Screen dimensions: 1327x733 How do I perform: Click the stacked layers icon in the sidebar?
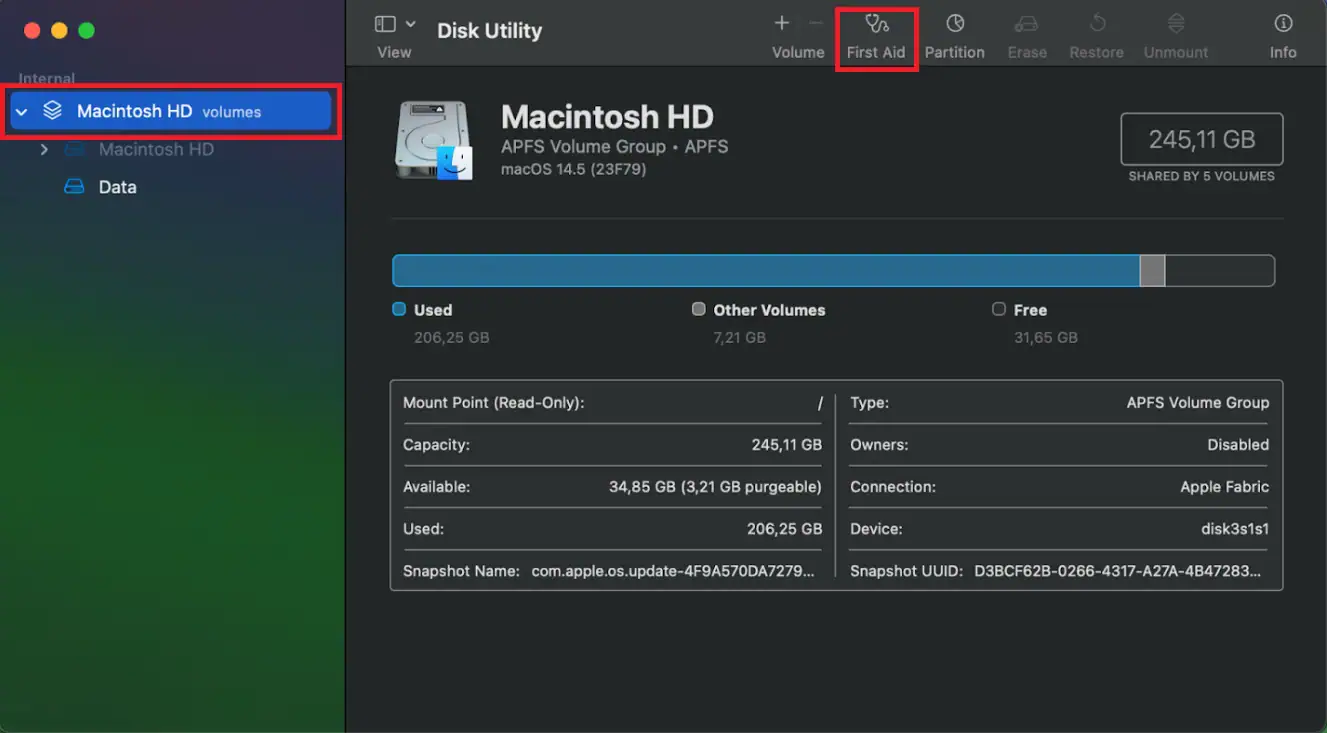click(x=52, y=111)
